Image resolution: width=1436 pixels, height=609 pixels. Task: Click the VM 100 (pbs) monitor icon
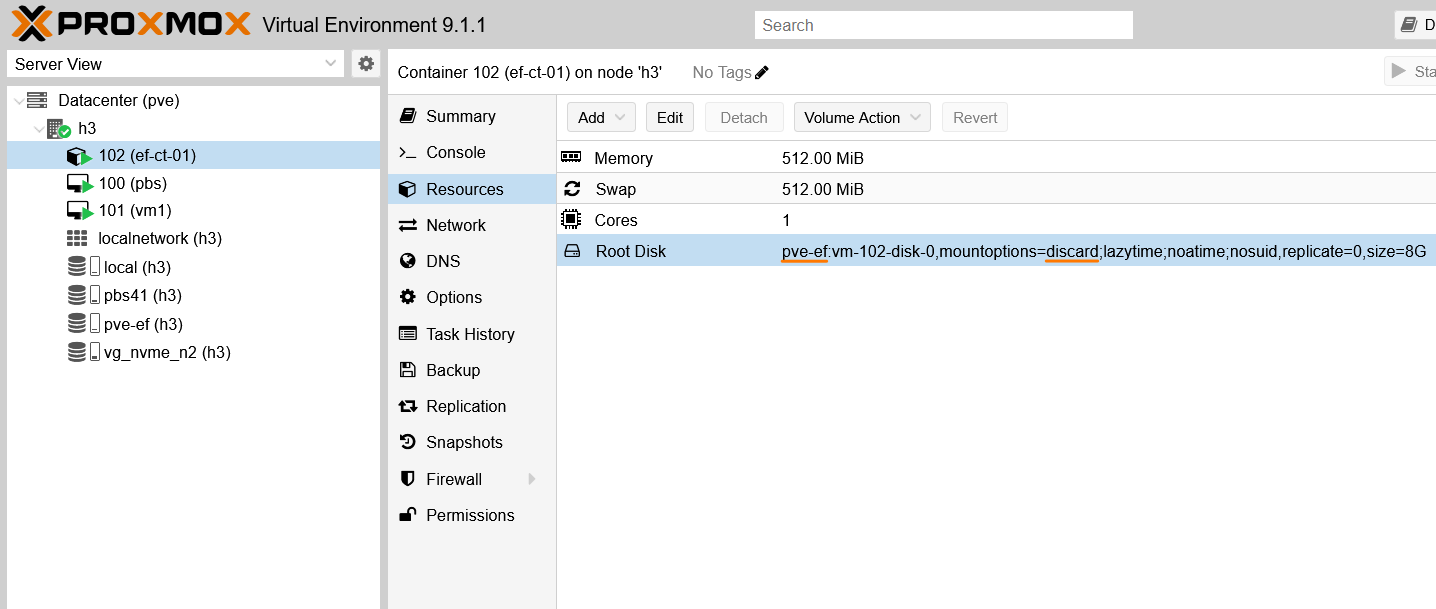(78, 183)
